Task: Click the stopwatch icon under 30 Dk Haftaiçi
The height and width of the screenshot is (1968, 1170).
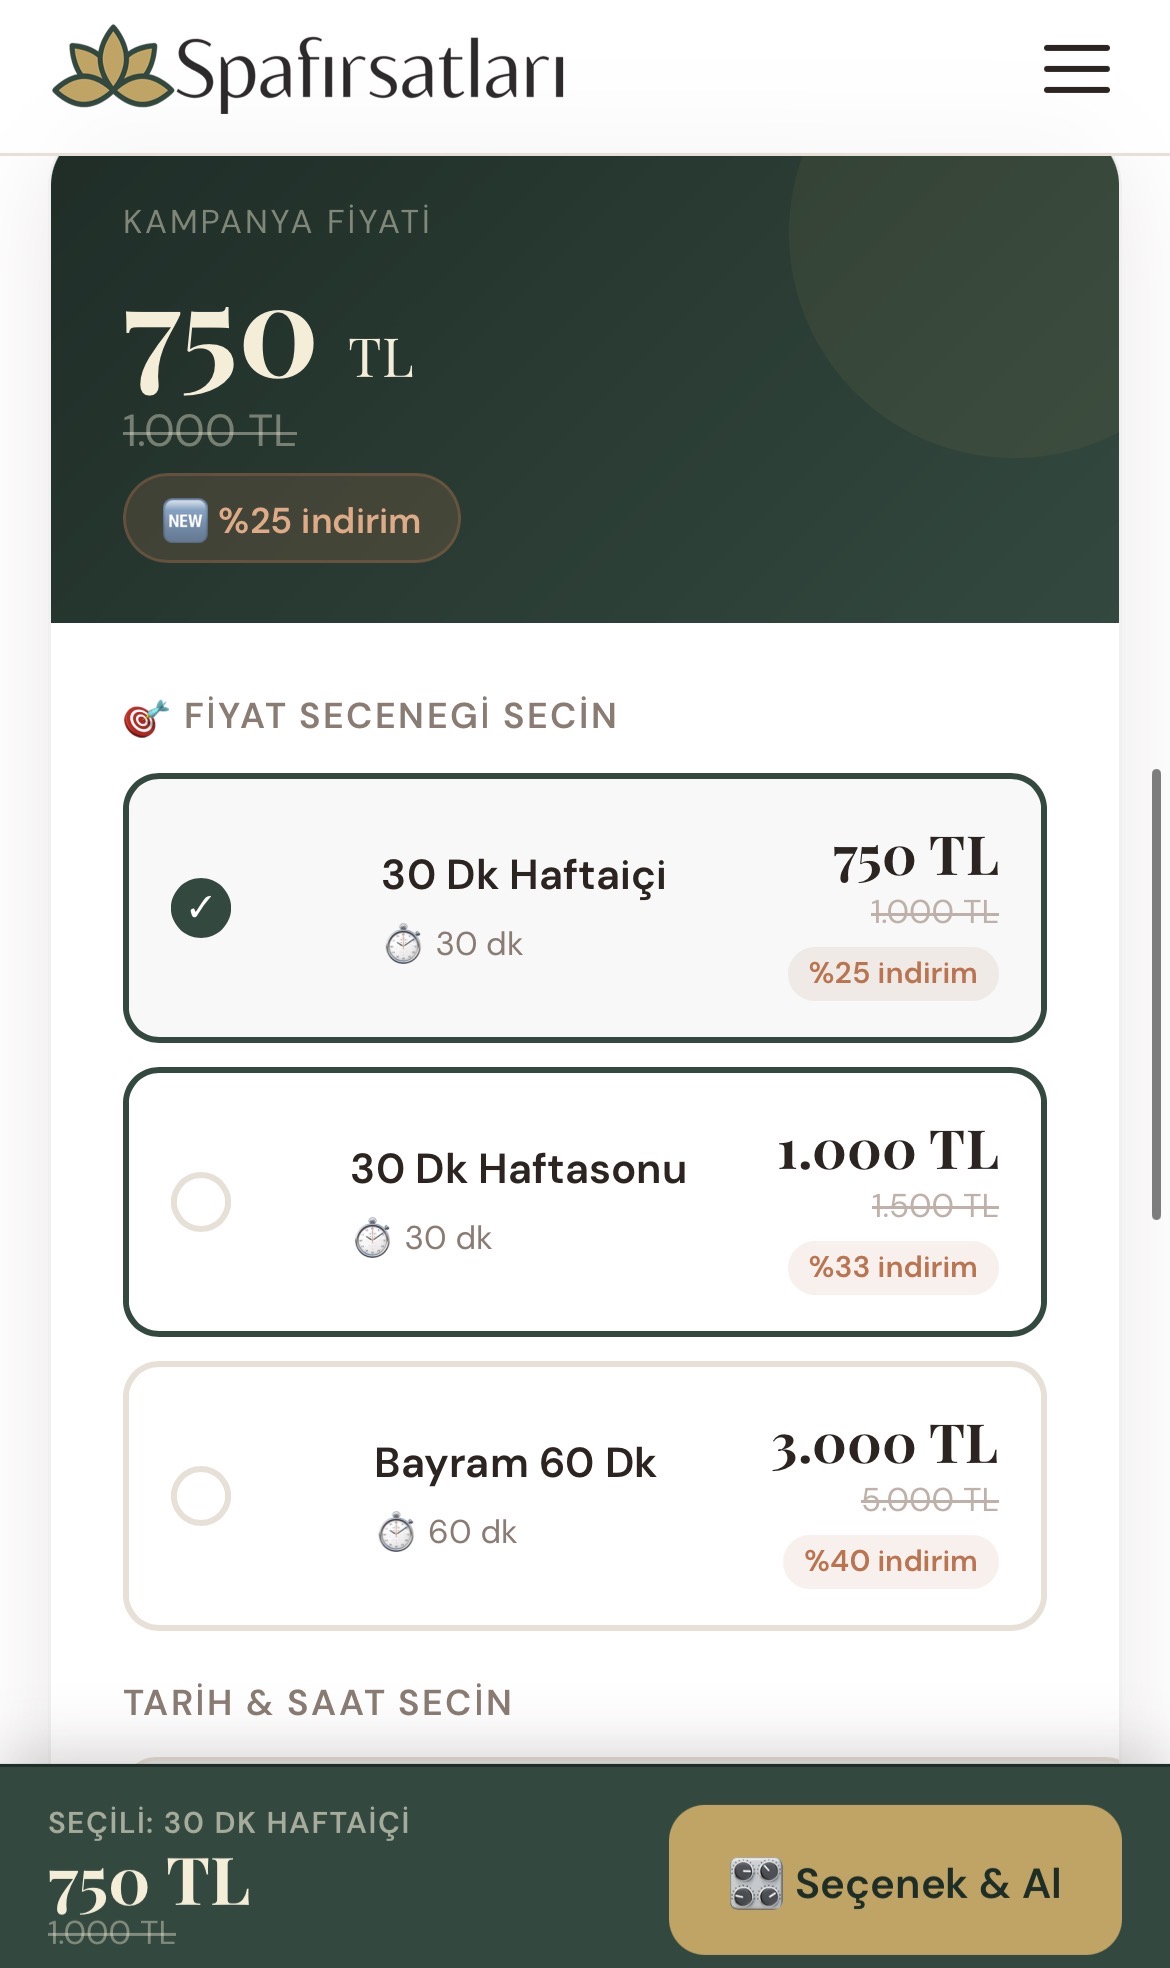Action: tap(403, 944)
